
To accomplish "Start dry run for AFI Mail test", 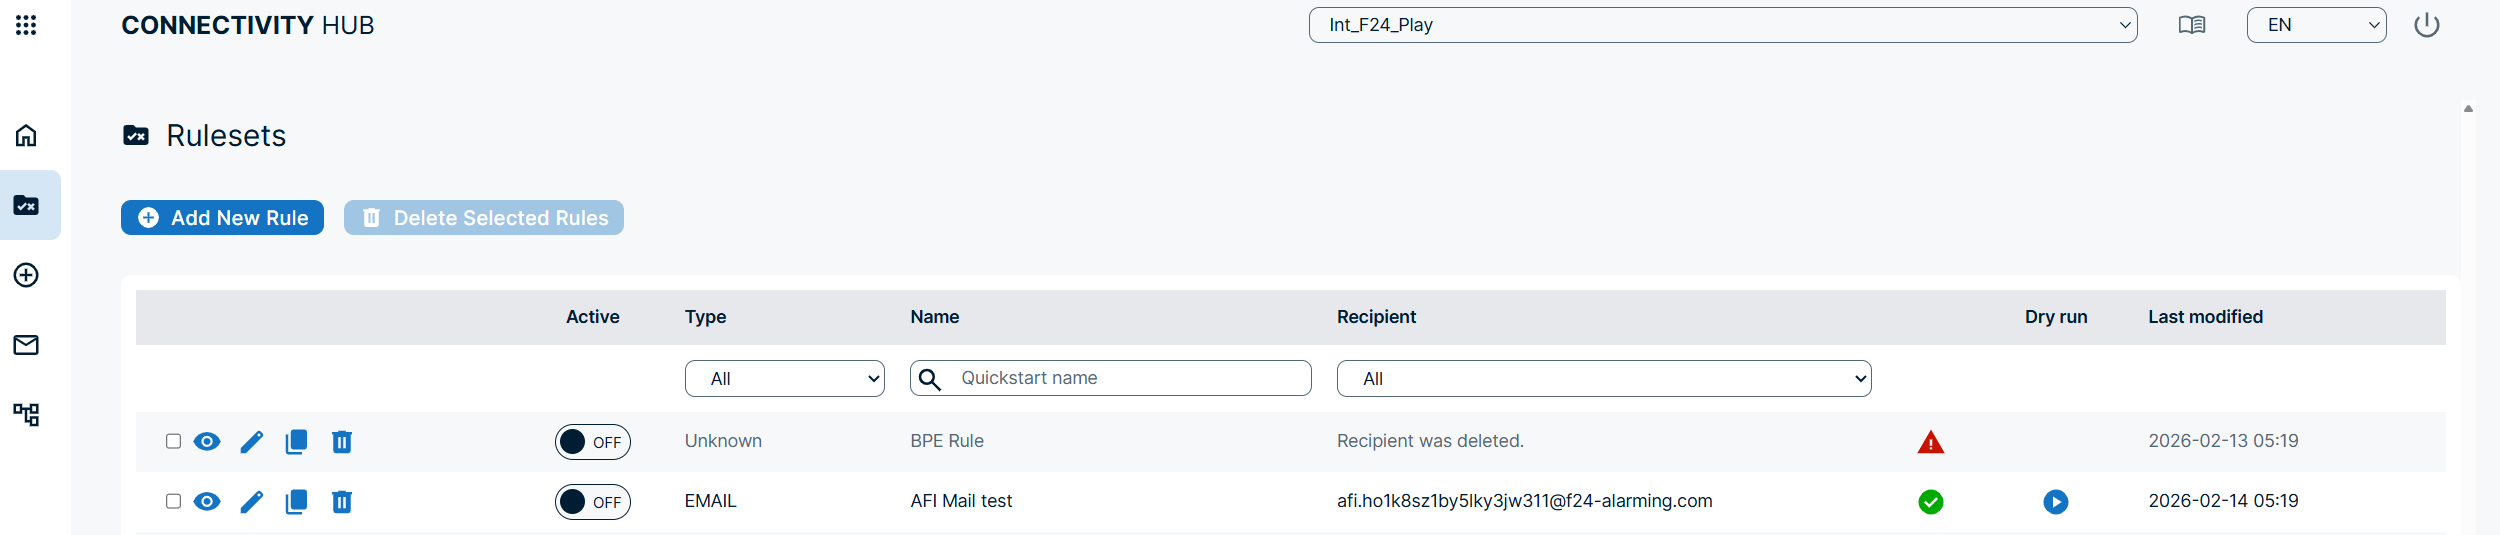I will point(2055,502).
